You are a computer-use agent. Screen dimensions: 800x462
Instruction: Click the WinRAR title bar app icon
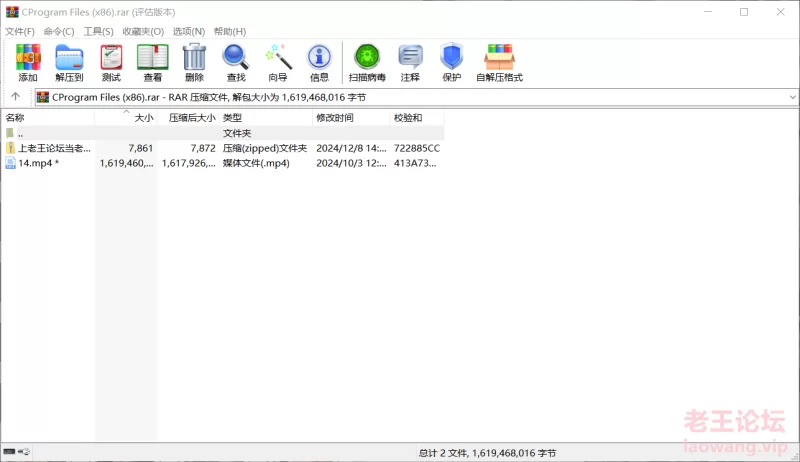(x=12, y=12)
